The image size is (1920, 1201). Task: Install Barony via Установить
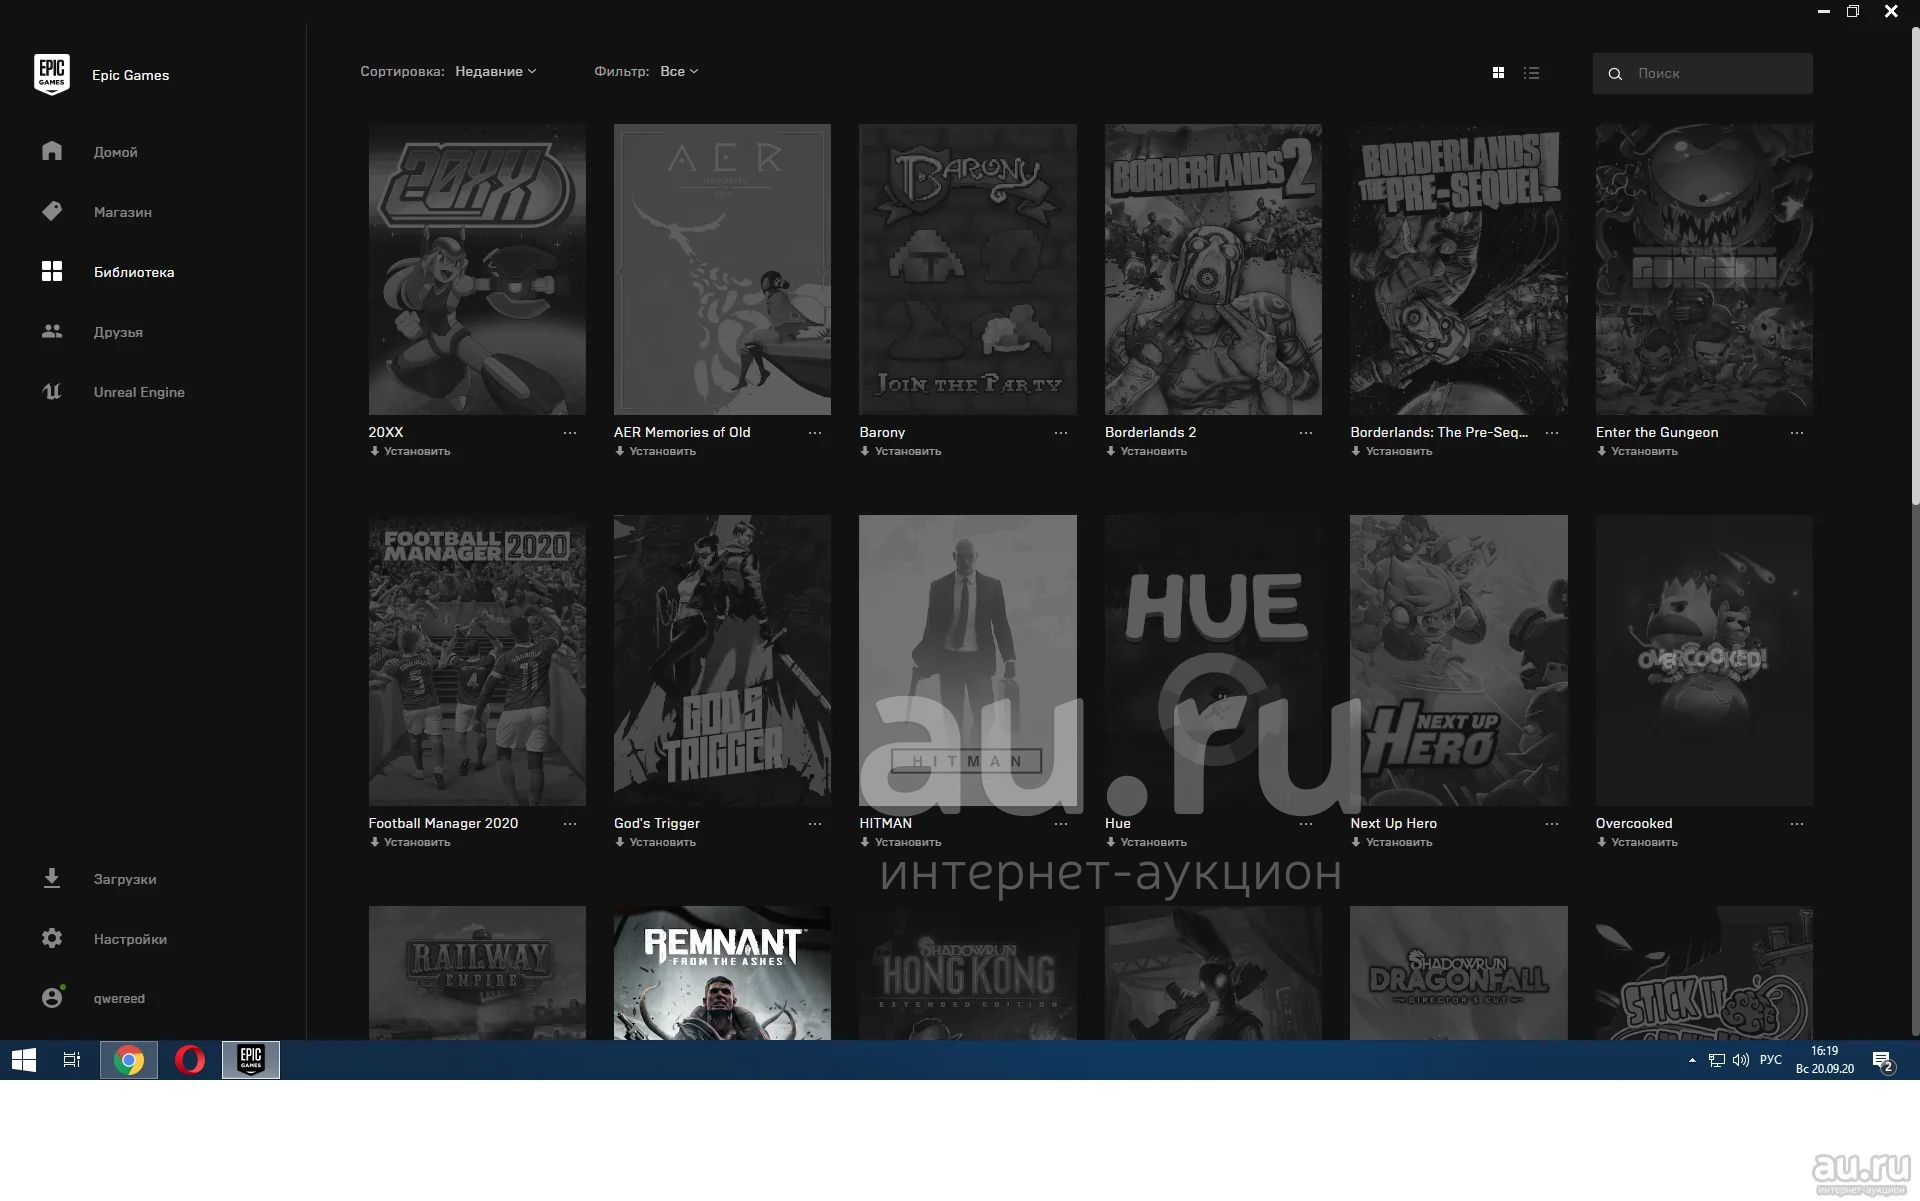[901, 451]
